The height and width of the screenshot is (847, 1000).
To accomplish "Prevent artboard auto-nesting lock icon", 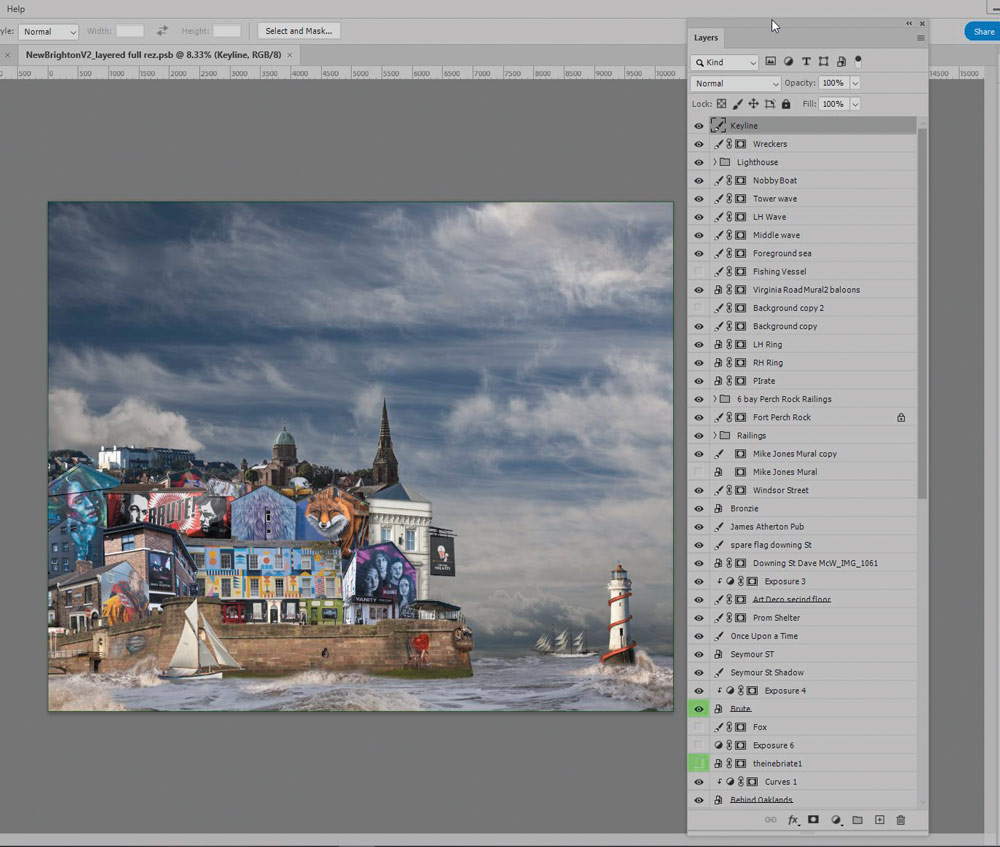I will coord(770,103).
